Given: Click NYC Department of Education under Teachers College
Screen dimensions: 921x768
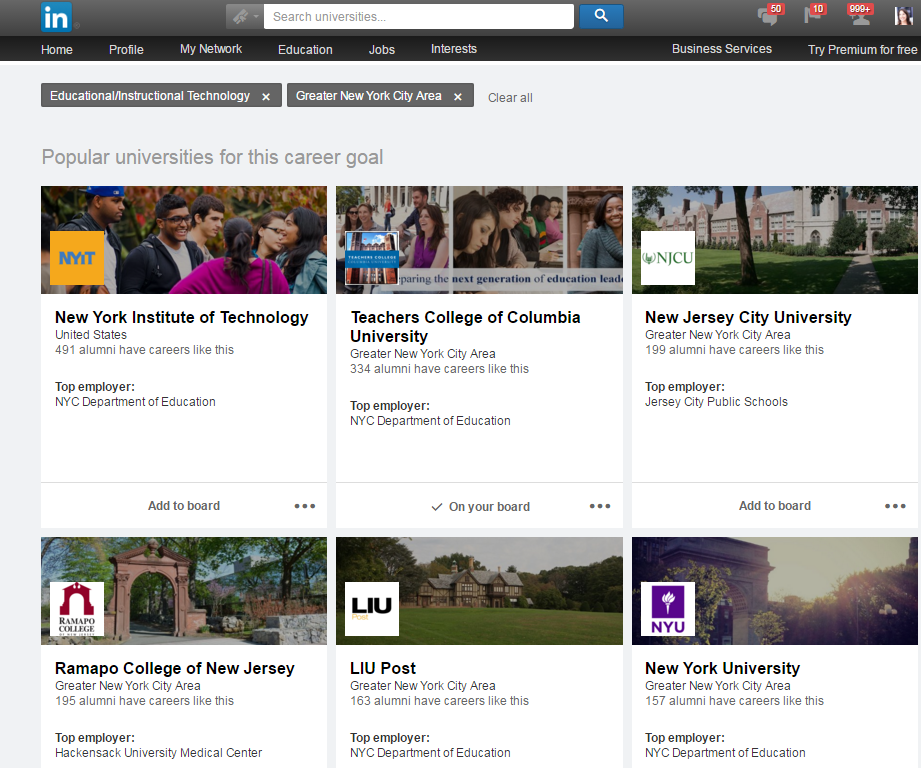Looking at the screenshot, I should coord(430,420).
